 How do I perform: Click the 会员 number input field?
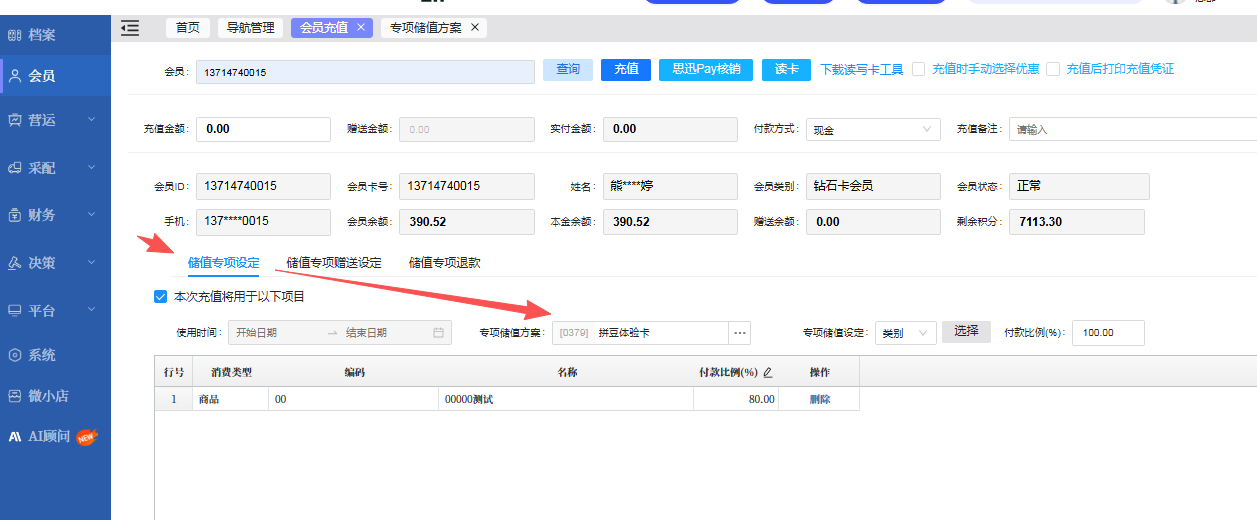[x=365, y=72]
